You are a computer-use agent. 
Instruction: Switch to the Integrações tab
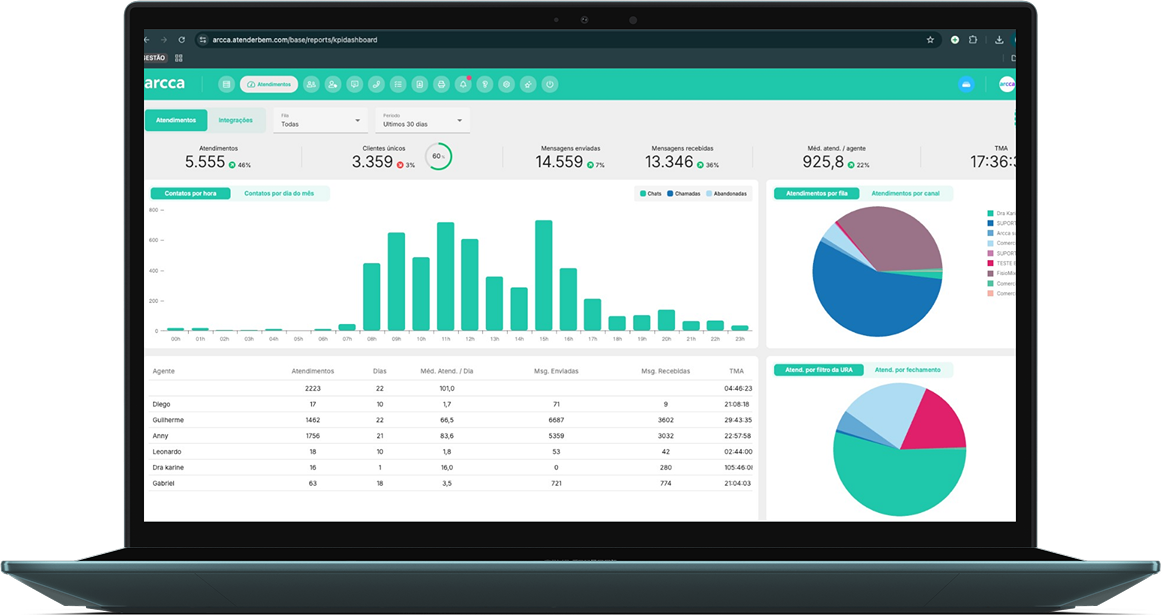pos(236,120)
